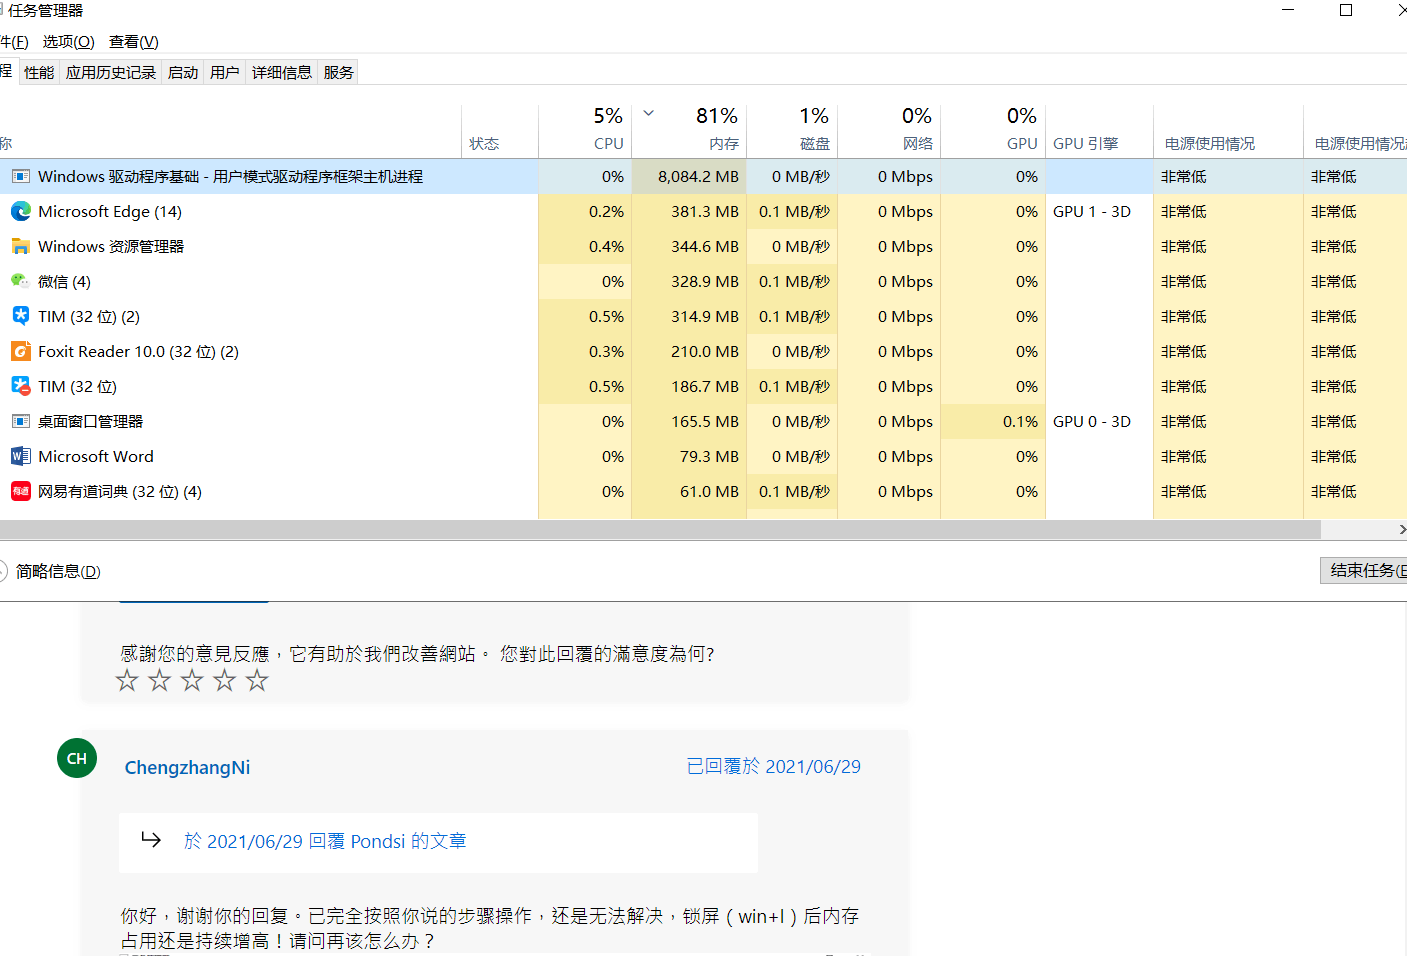This screenshot has height=956, width=1407.
Task: Click the 79.3 MB memory value
Action: point(709,457)
